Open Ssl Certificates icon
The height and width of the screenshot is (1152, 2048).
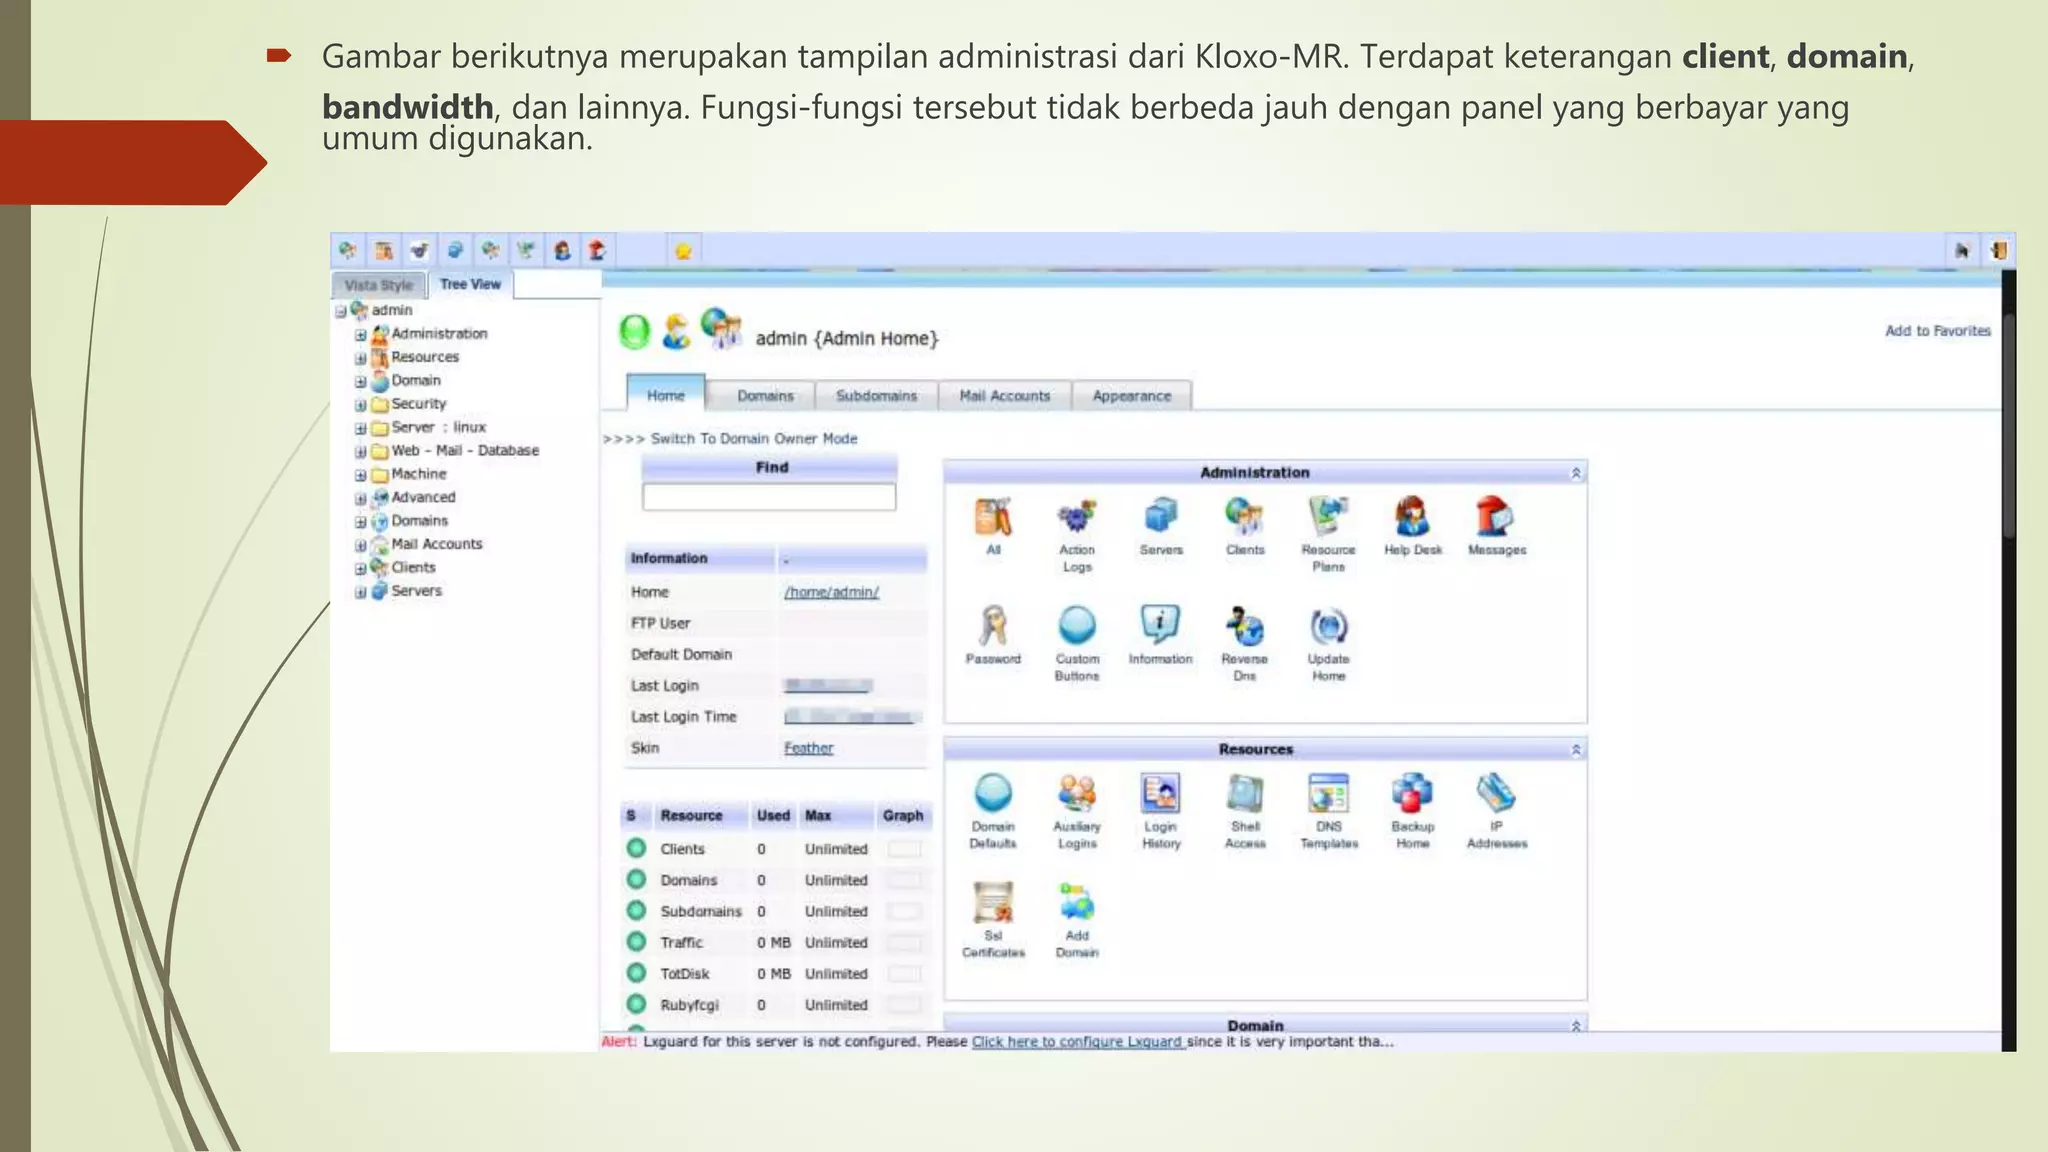tap(993, 902)
